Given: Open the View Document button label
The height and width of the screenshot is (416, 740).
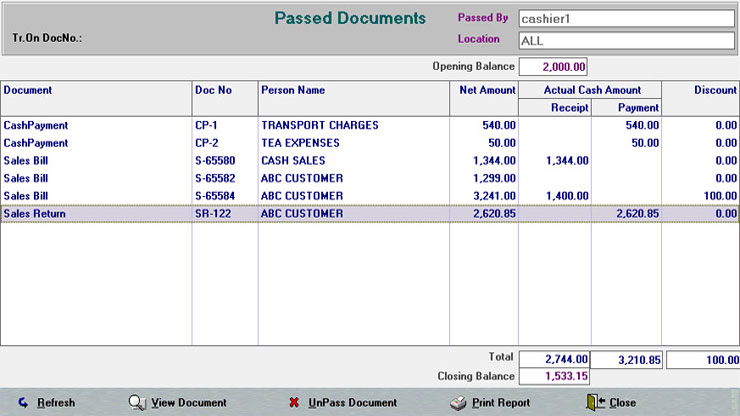Looking at the screenshot, I should click(189, 403).
